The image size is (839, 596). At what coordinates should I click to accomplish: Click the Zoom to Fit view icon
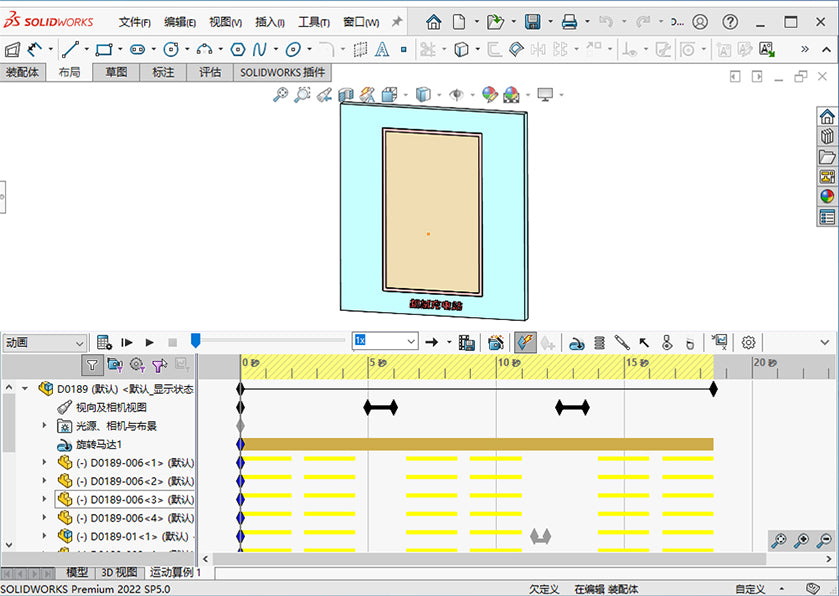tap(280, 95)
